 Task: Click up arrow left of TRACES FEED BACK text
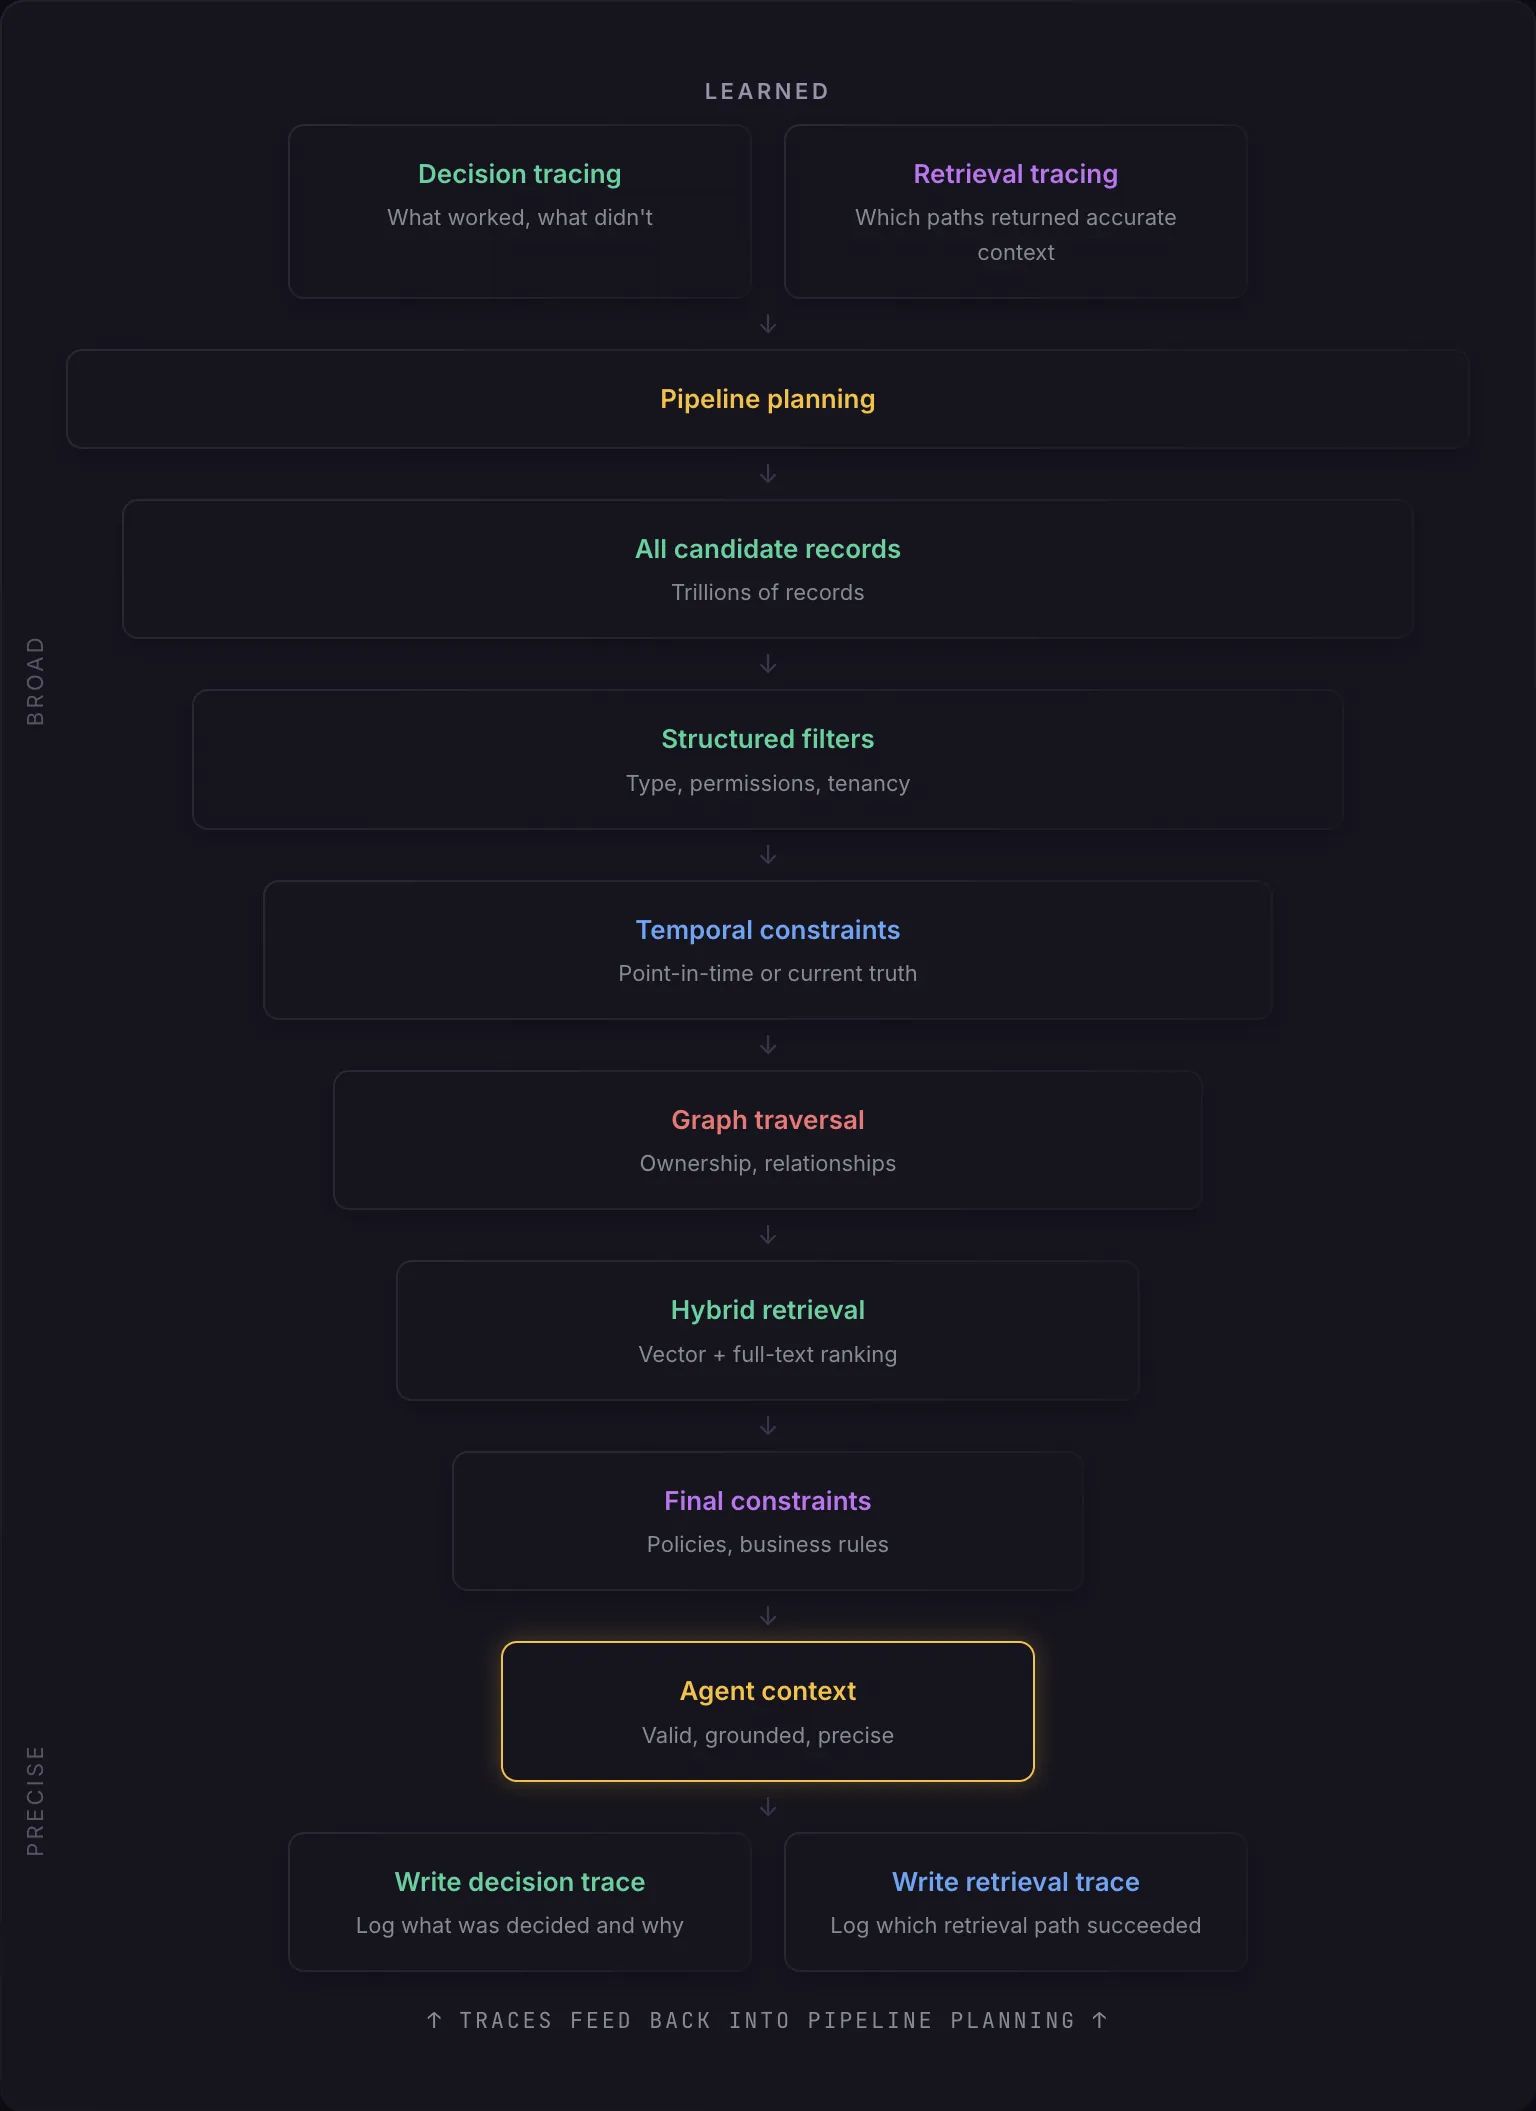tap(434, 2020)
